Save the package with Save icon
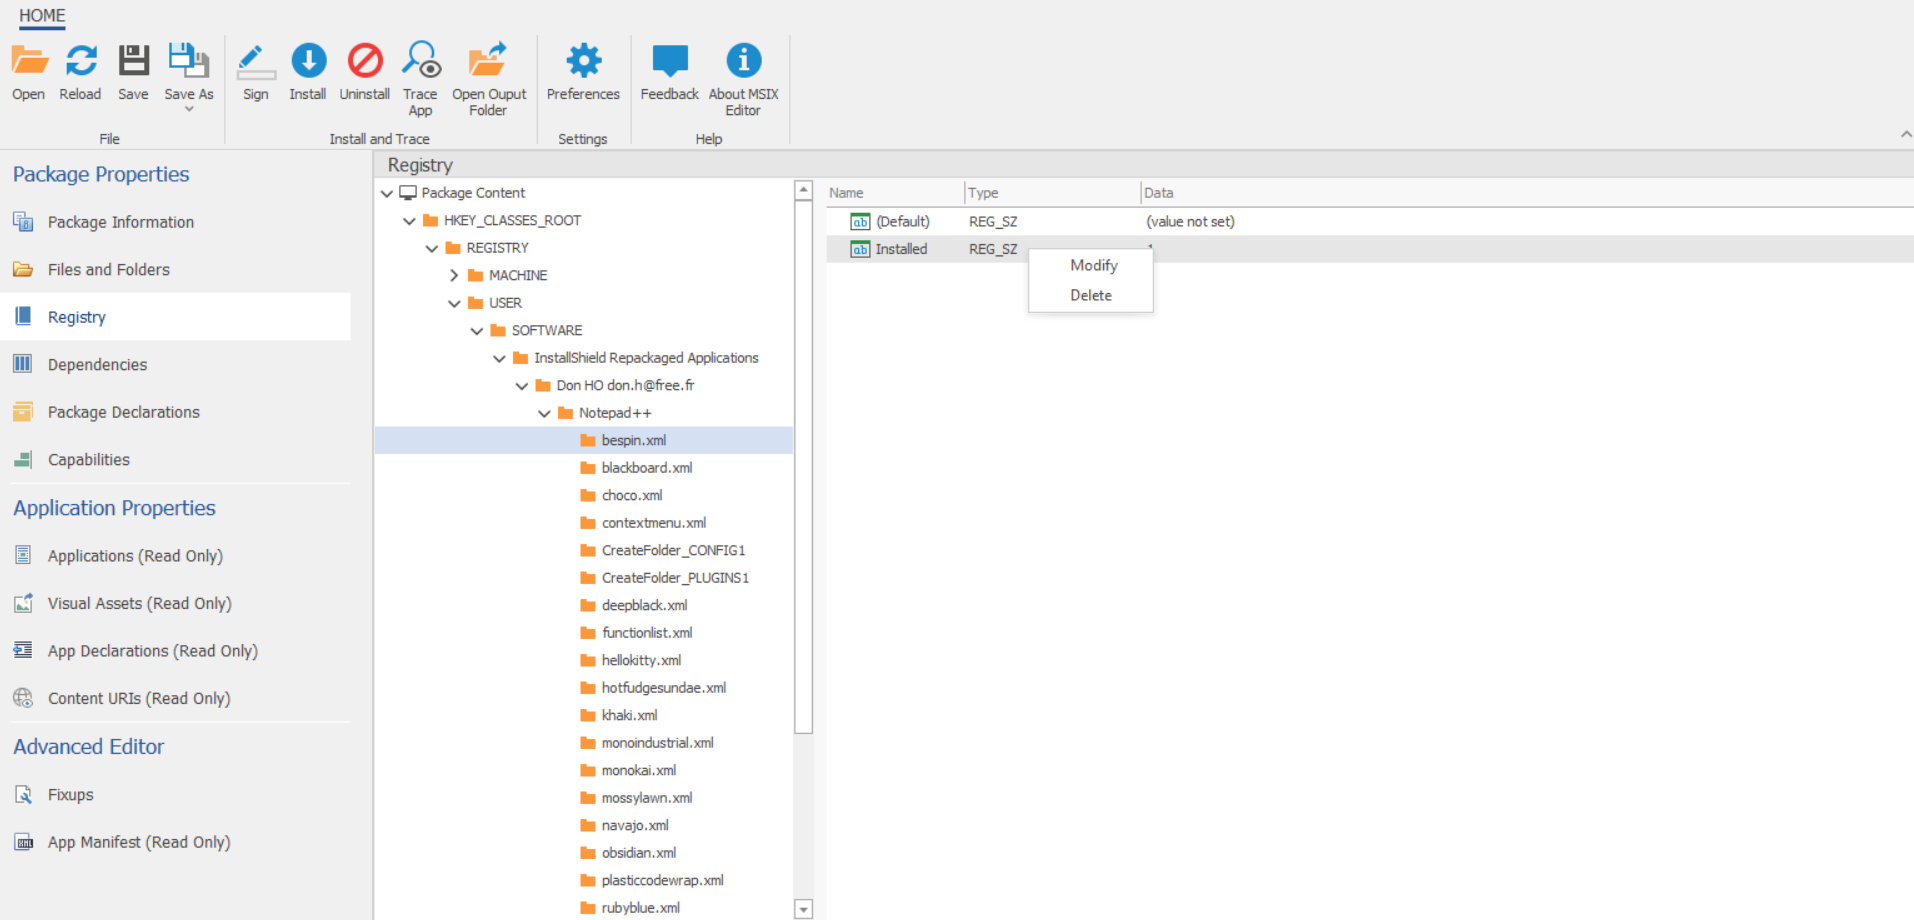Screen dimensions: 1914x920 [133, 61]
